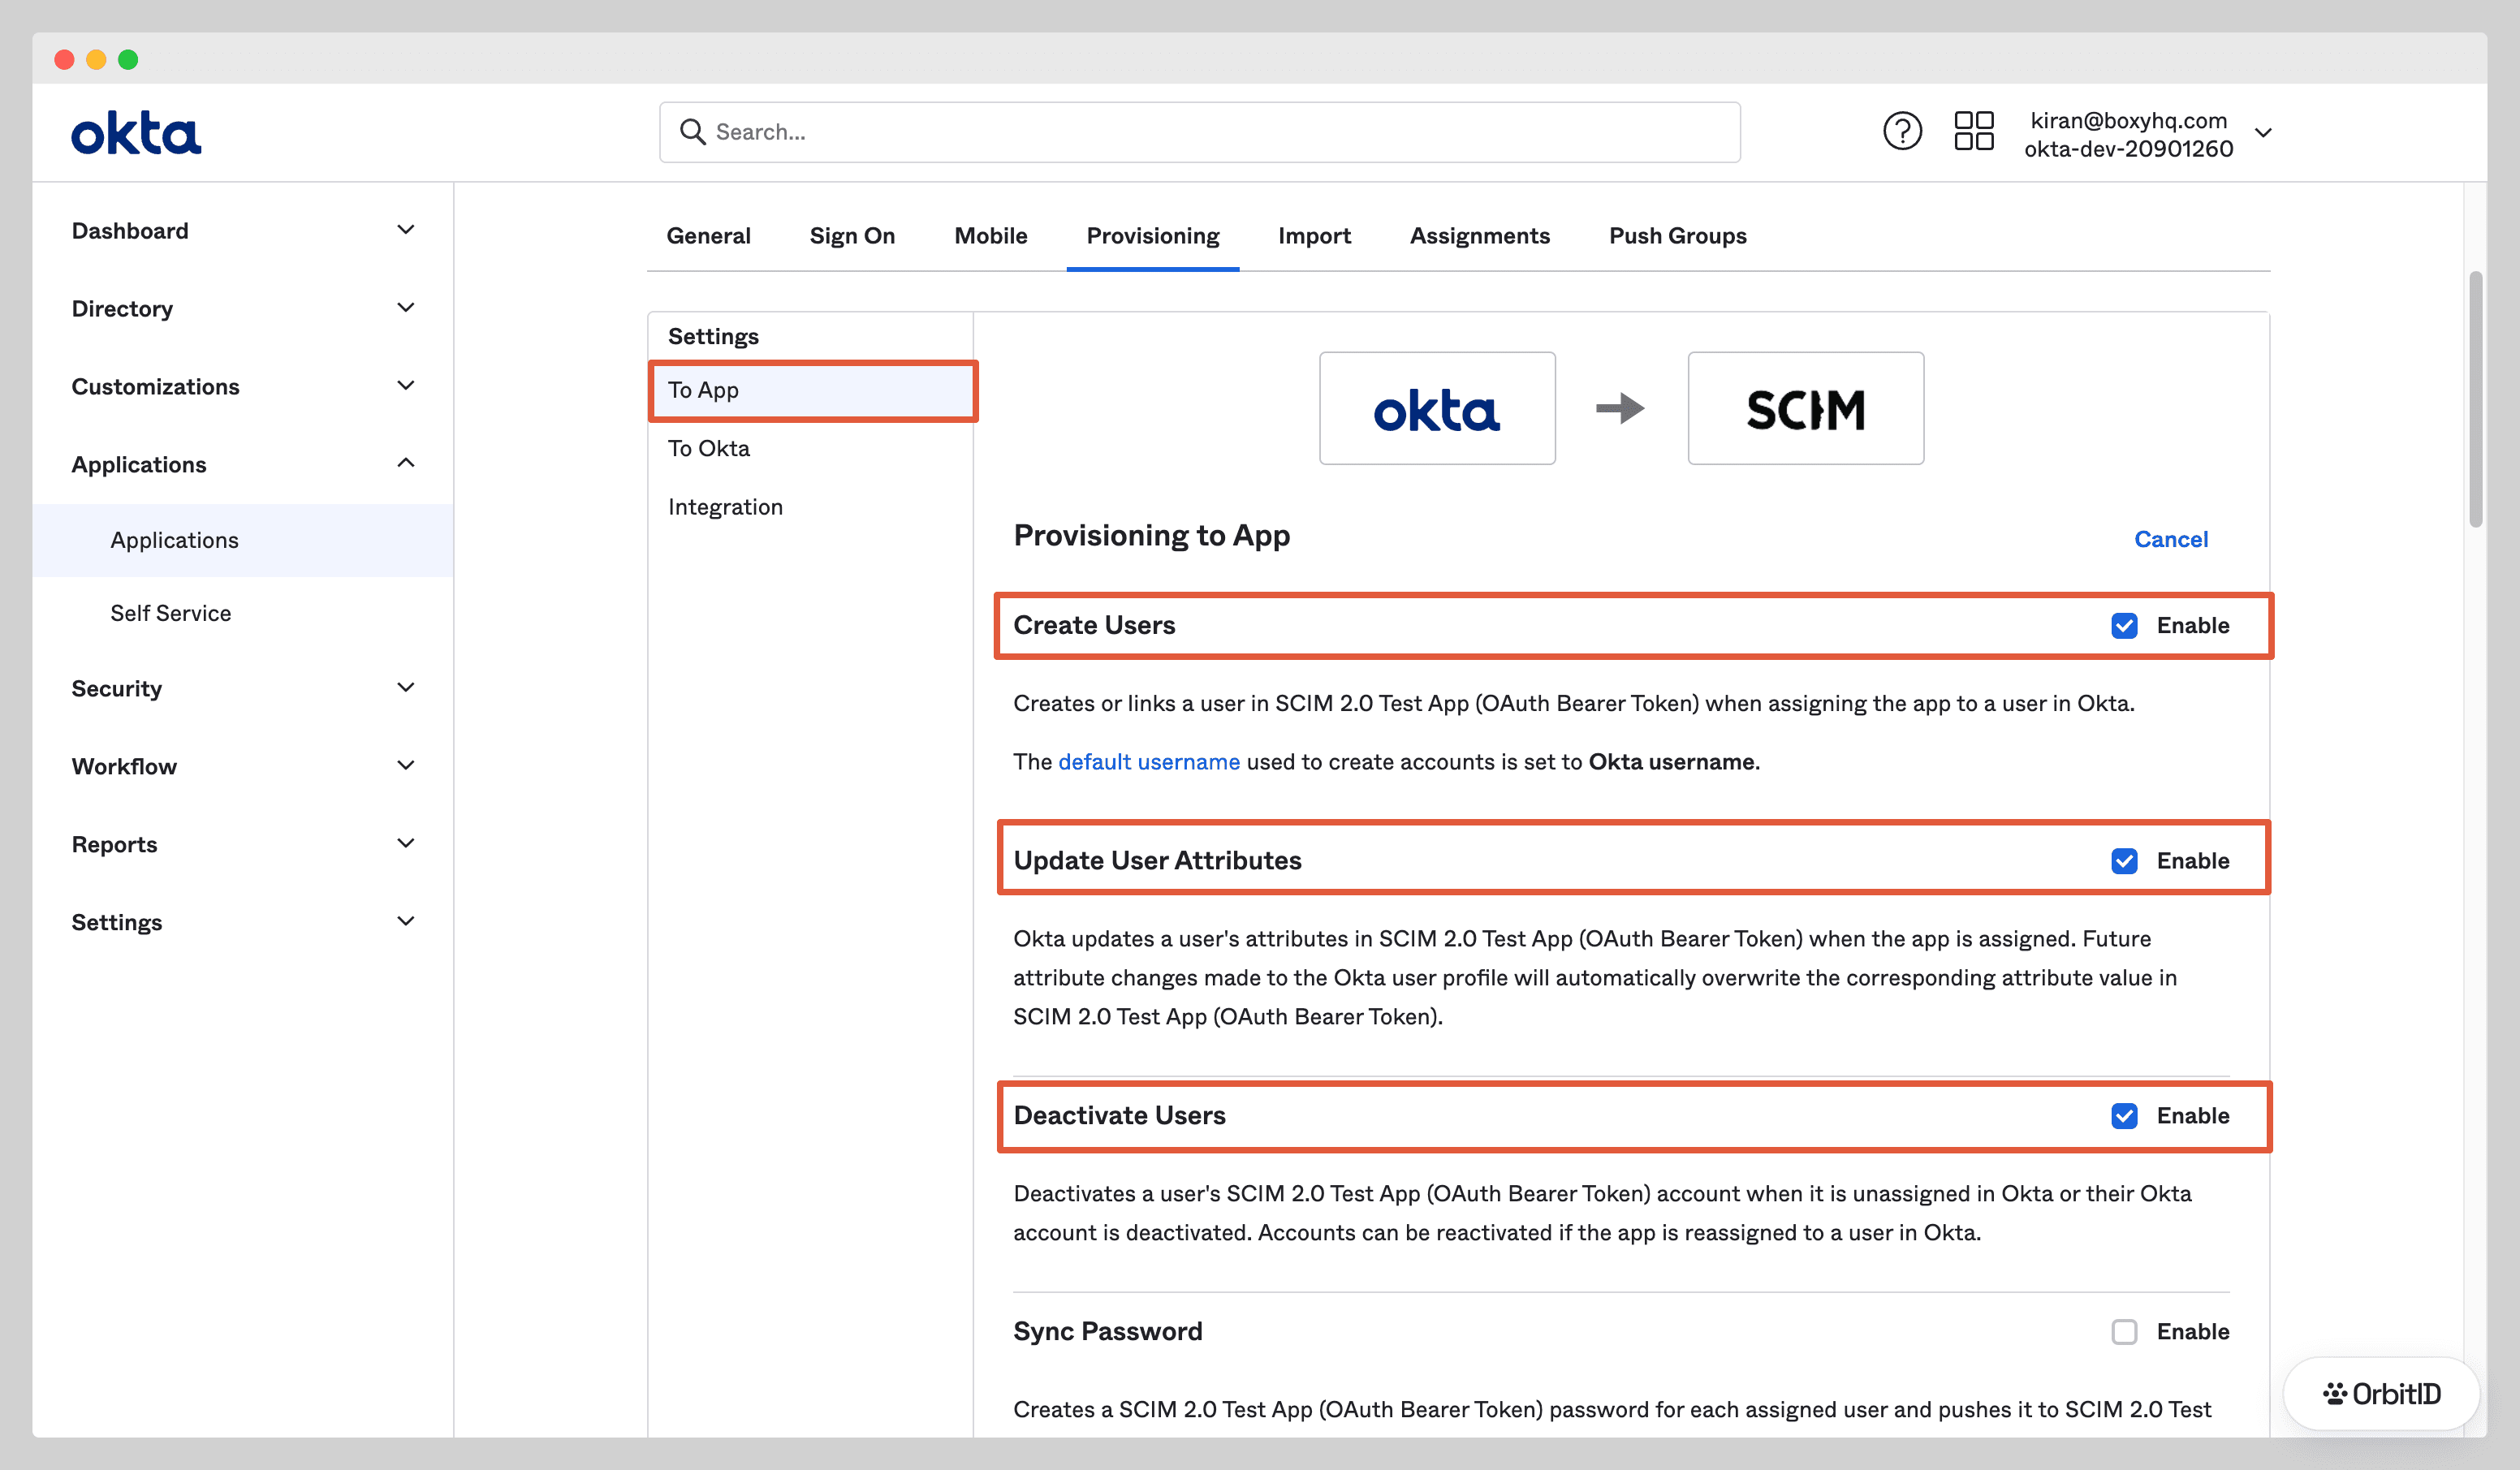Expand the Security sidebar section
This screenshot has height=1470, width=2520.
[x=242, y=688]
